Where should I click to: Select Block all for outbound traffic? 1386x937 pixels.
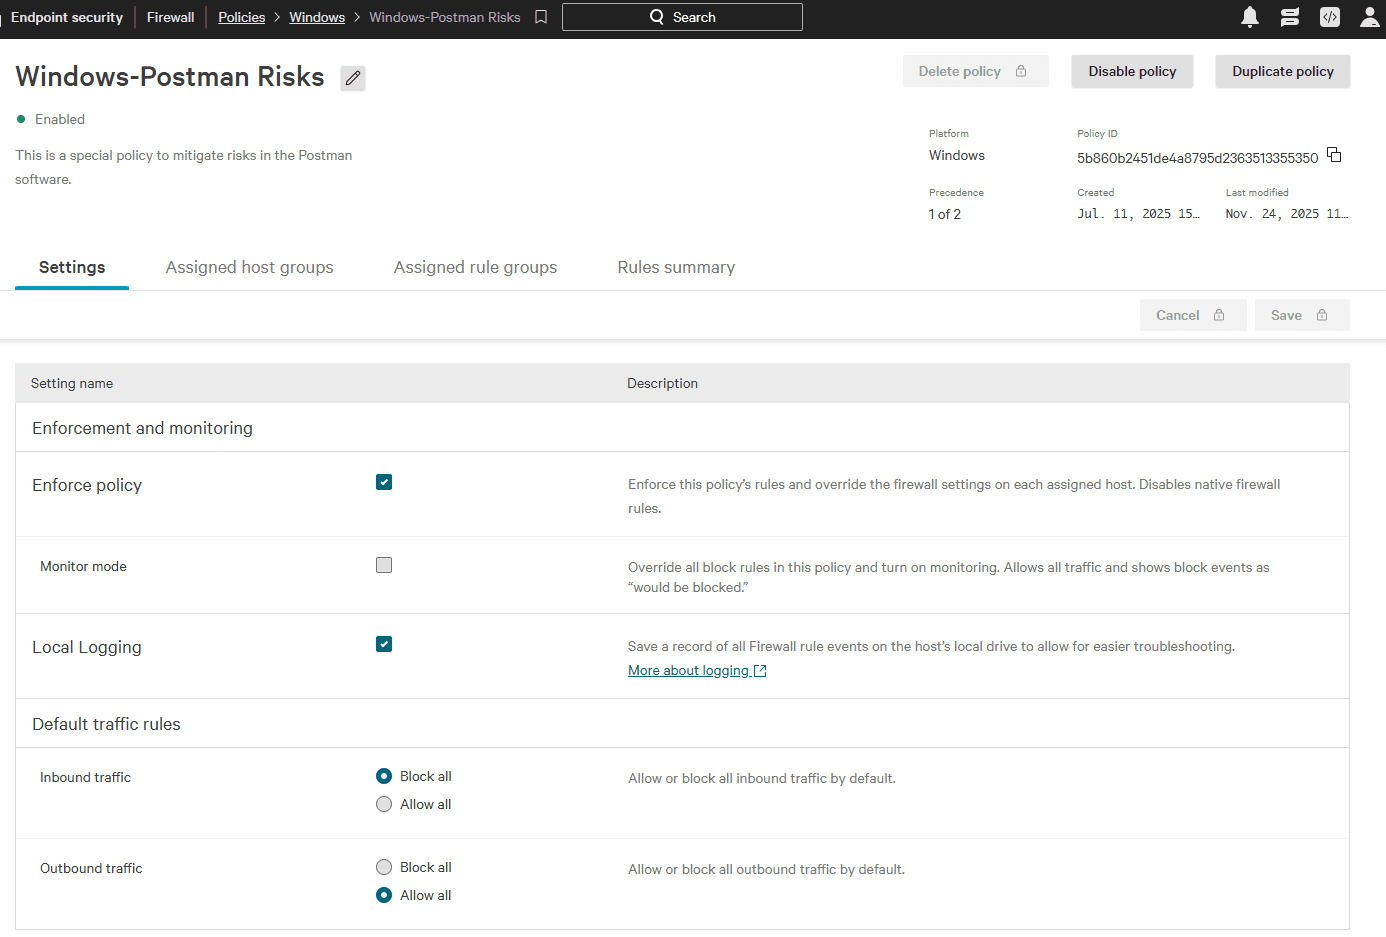click(x=384, y=867)
